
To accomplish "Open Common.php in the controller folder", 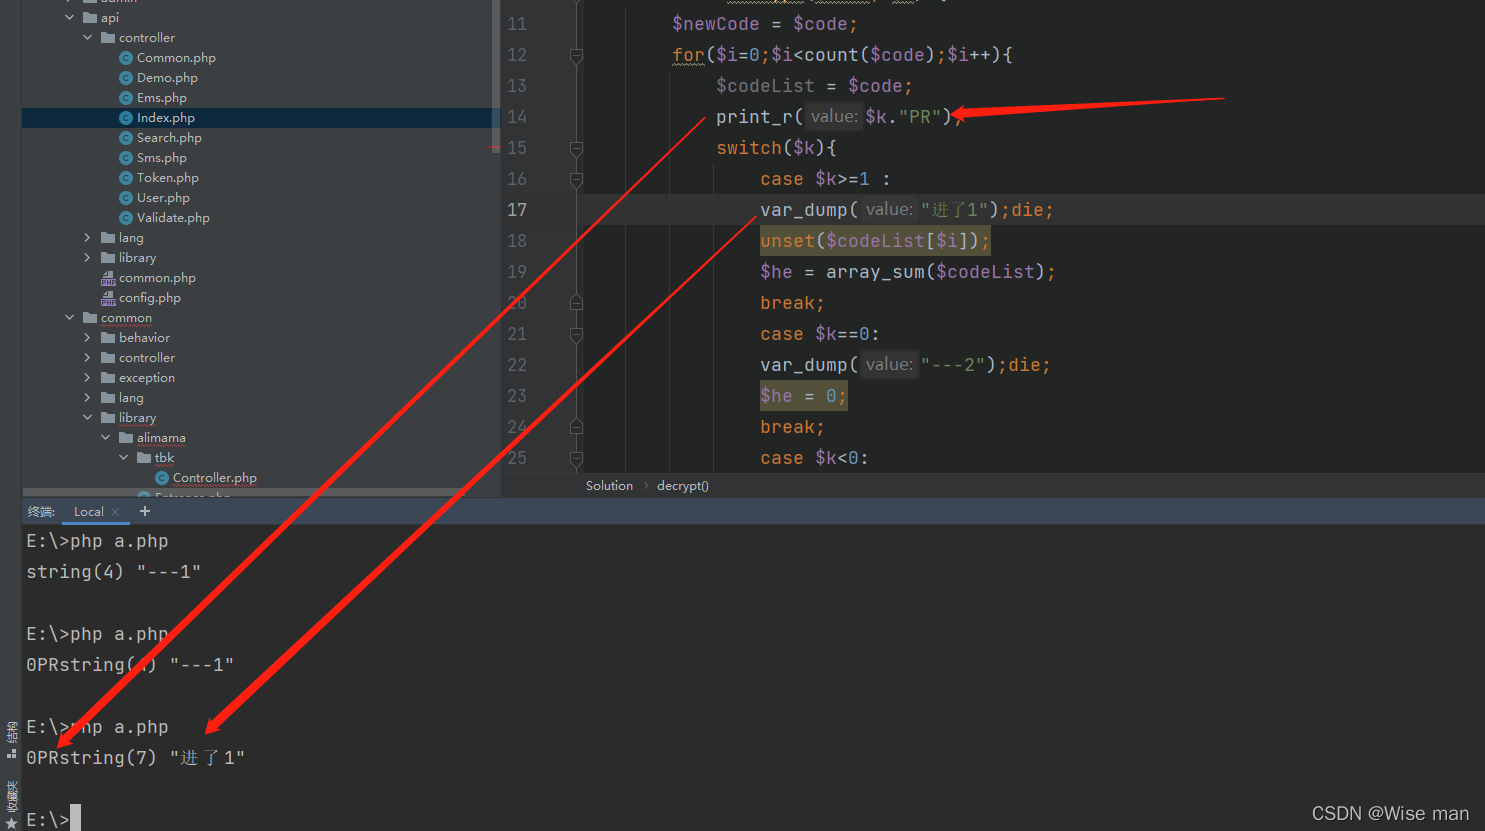I will point(176,58).
